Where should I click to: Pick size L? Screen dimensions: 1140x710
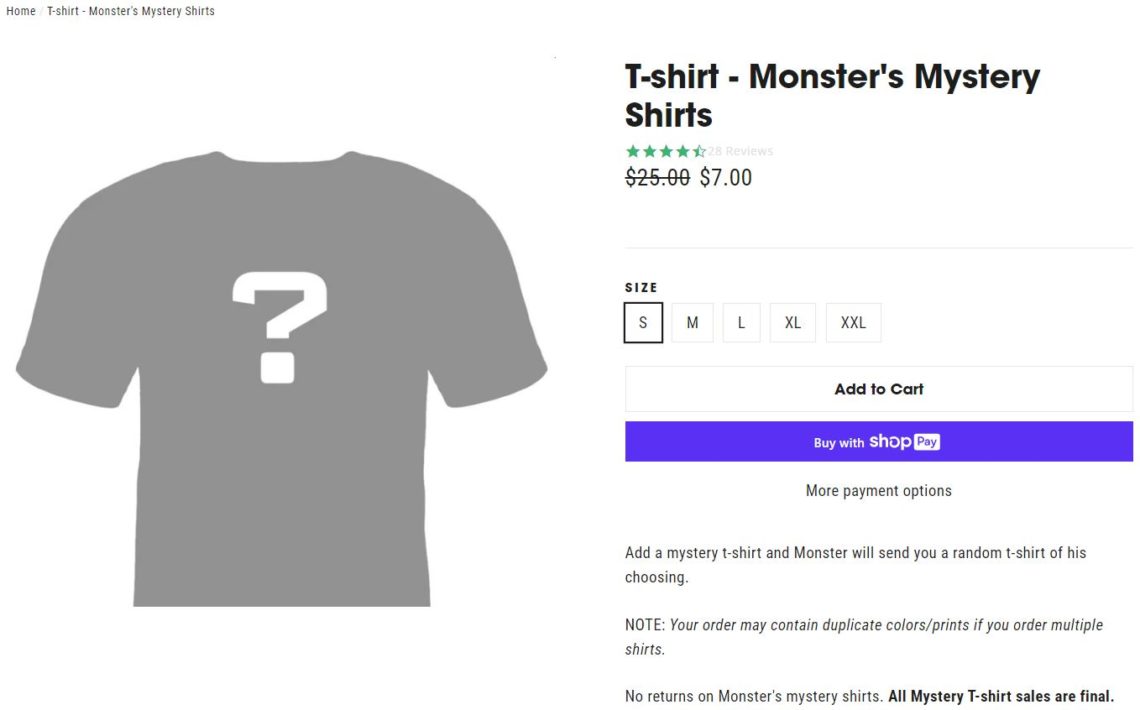click(x=741, y=323)
